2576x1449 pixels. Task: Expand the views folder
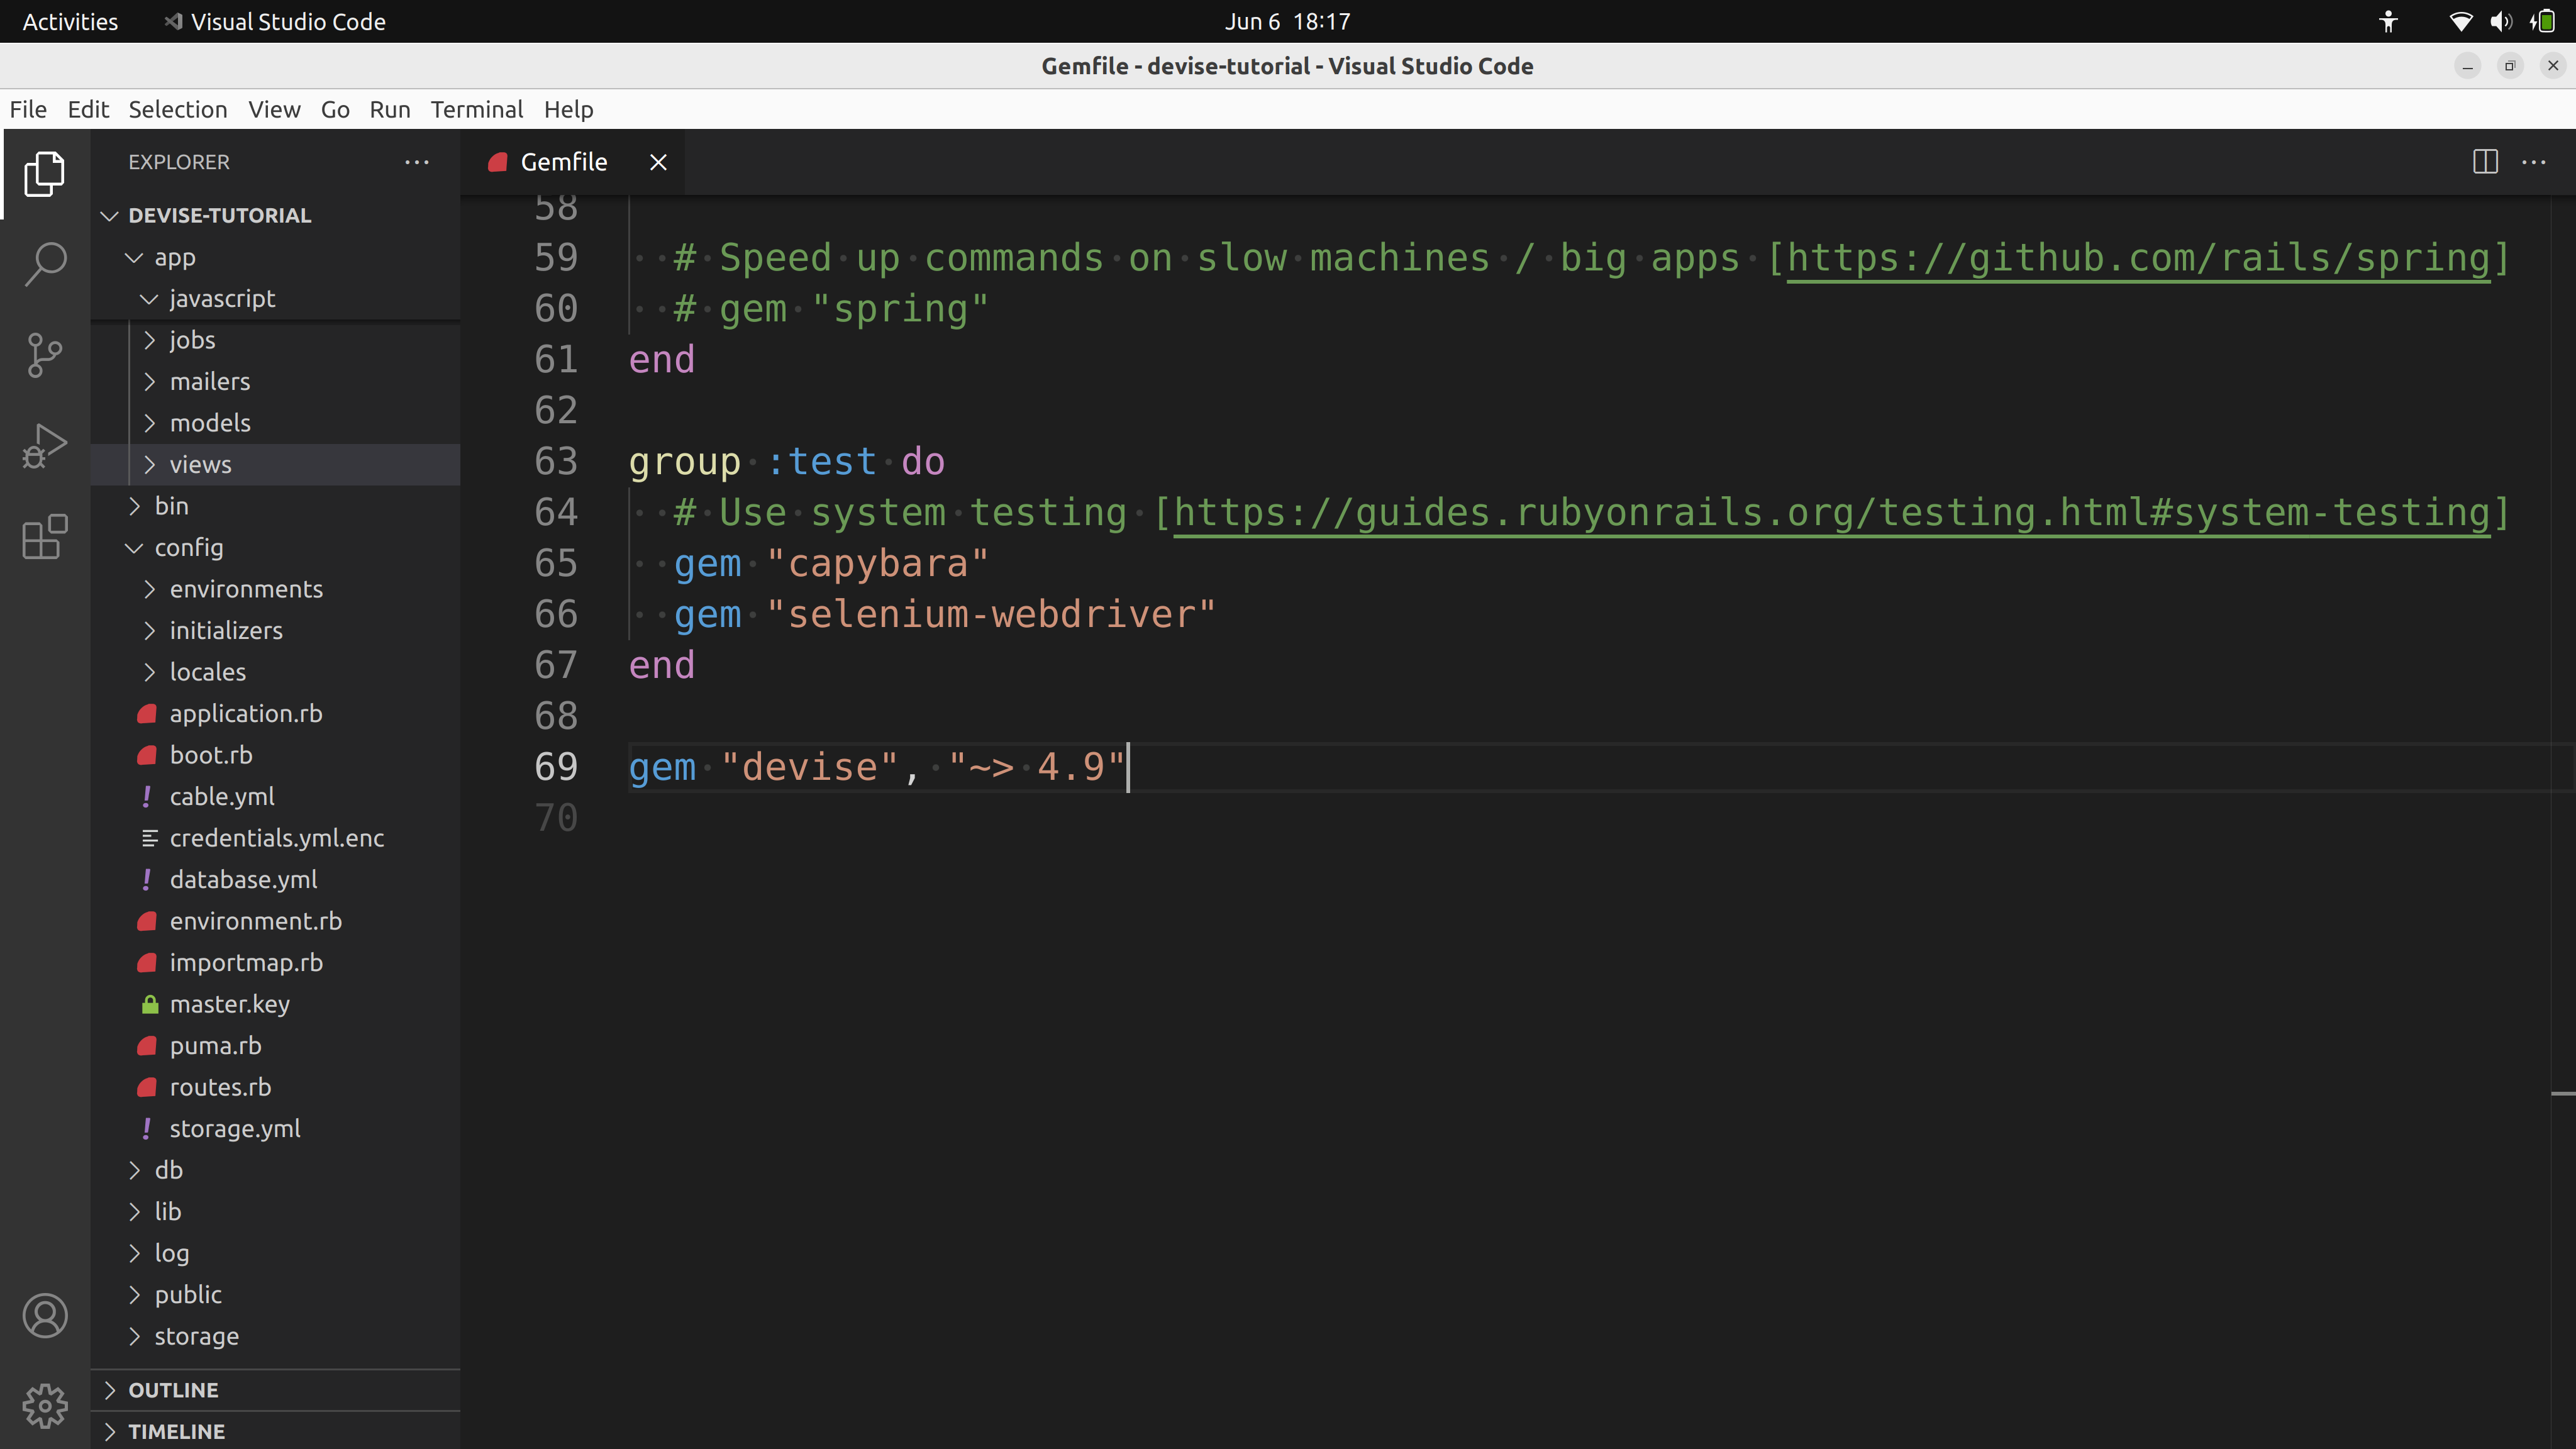[x=149, y=465]
